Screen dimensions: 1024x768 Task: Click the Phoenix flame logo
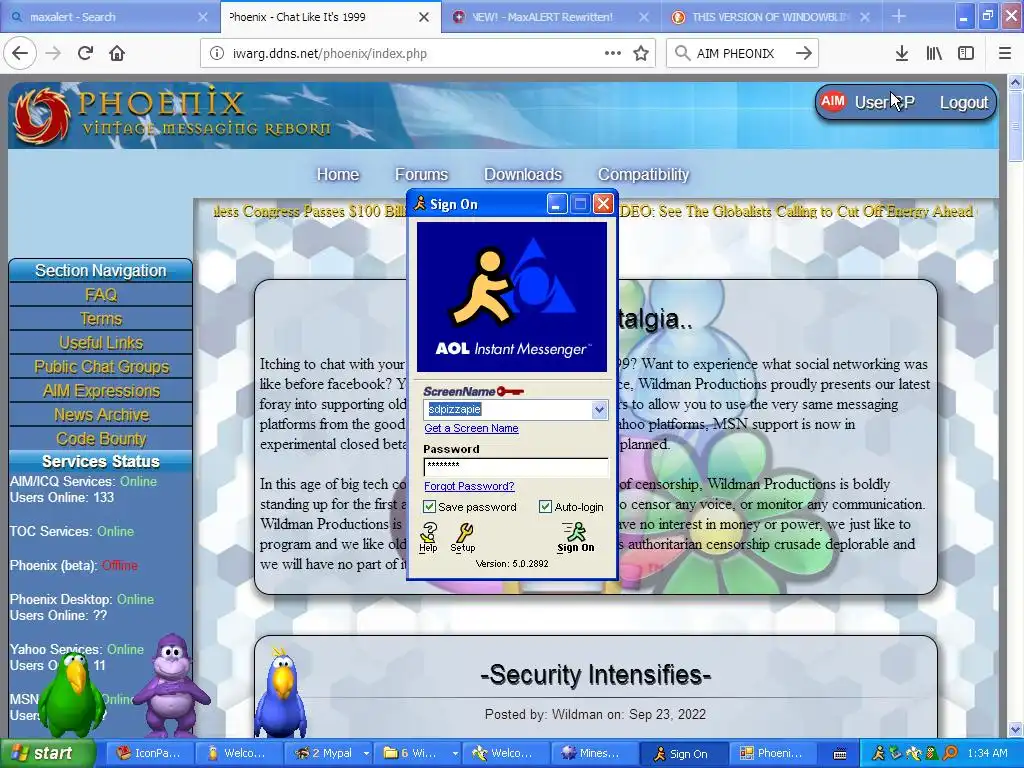click(x=42, y=116)
